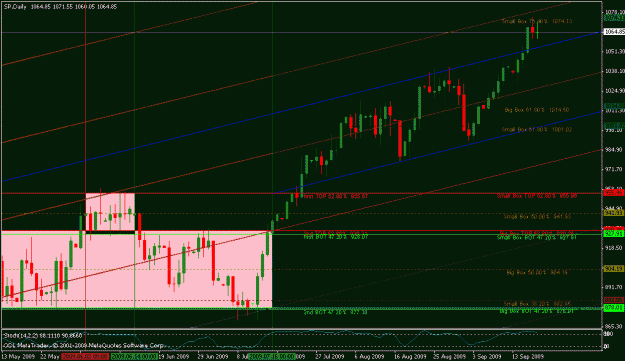Click the 'Small Box 61.80%' level label
Viewport: 625px width, 361px height.
tap(537, 129)
